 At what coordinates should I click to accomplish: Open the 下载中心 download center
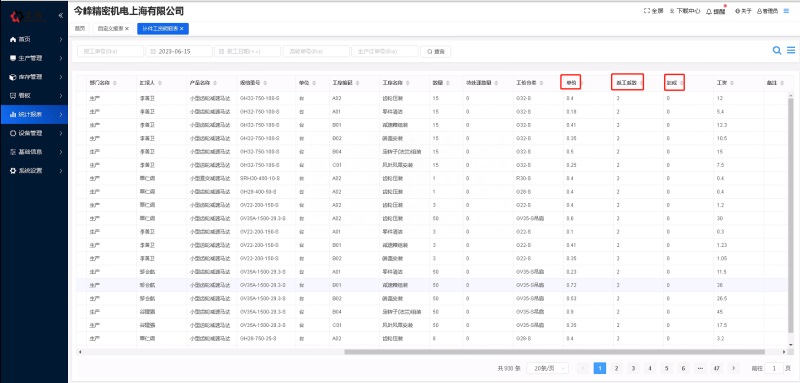coord(685,11)
